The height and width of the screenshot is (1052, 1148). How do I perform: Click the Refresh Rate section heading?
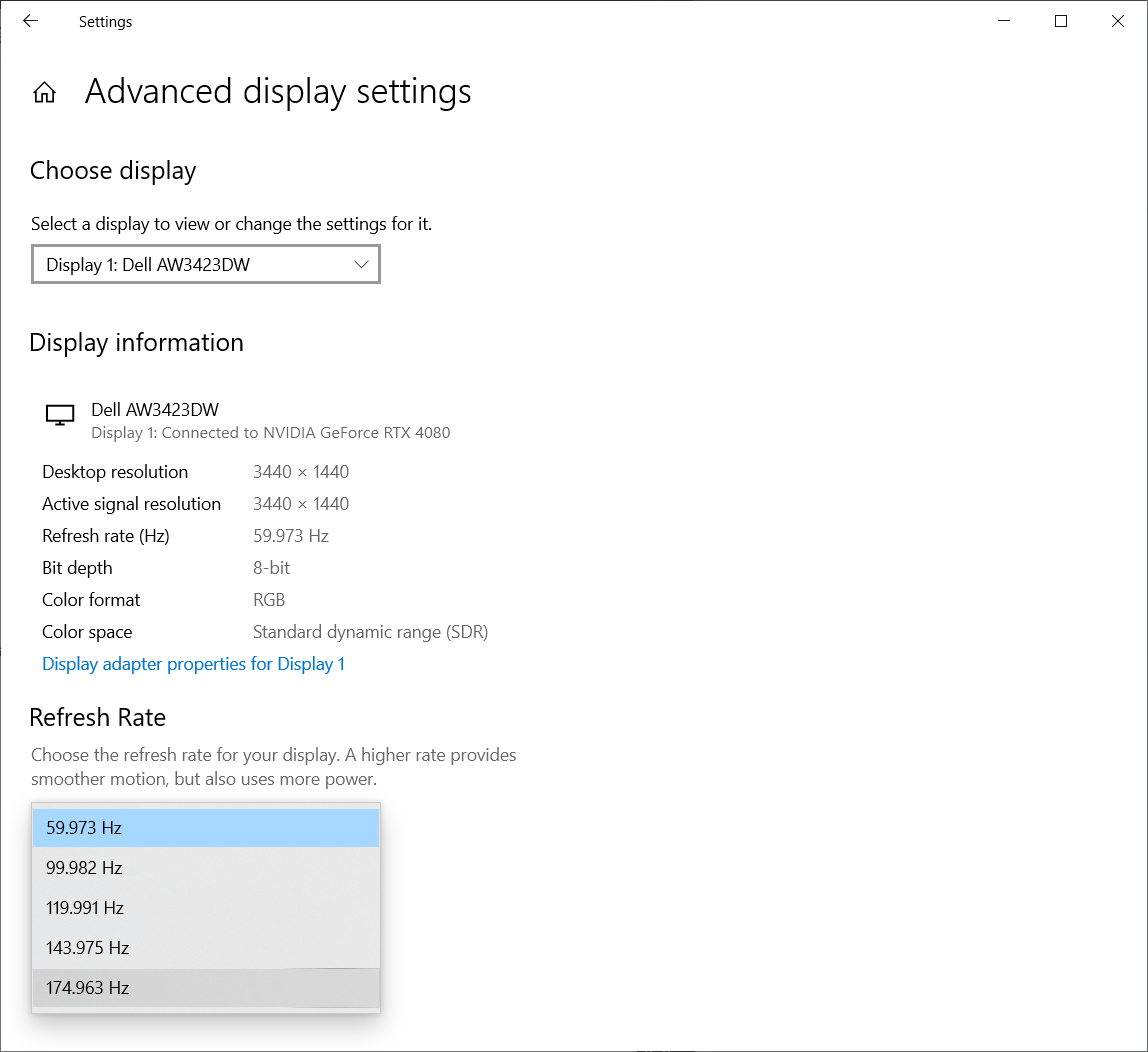point(97,717)
